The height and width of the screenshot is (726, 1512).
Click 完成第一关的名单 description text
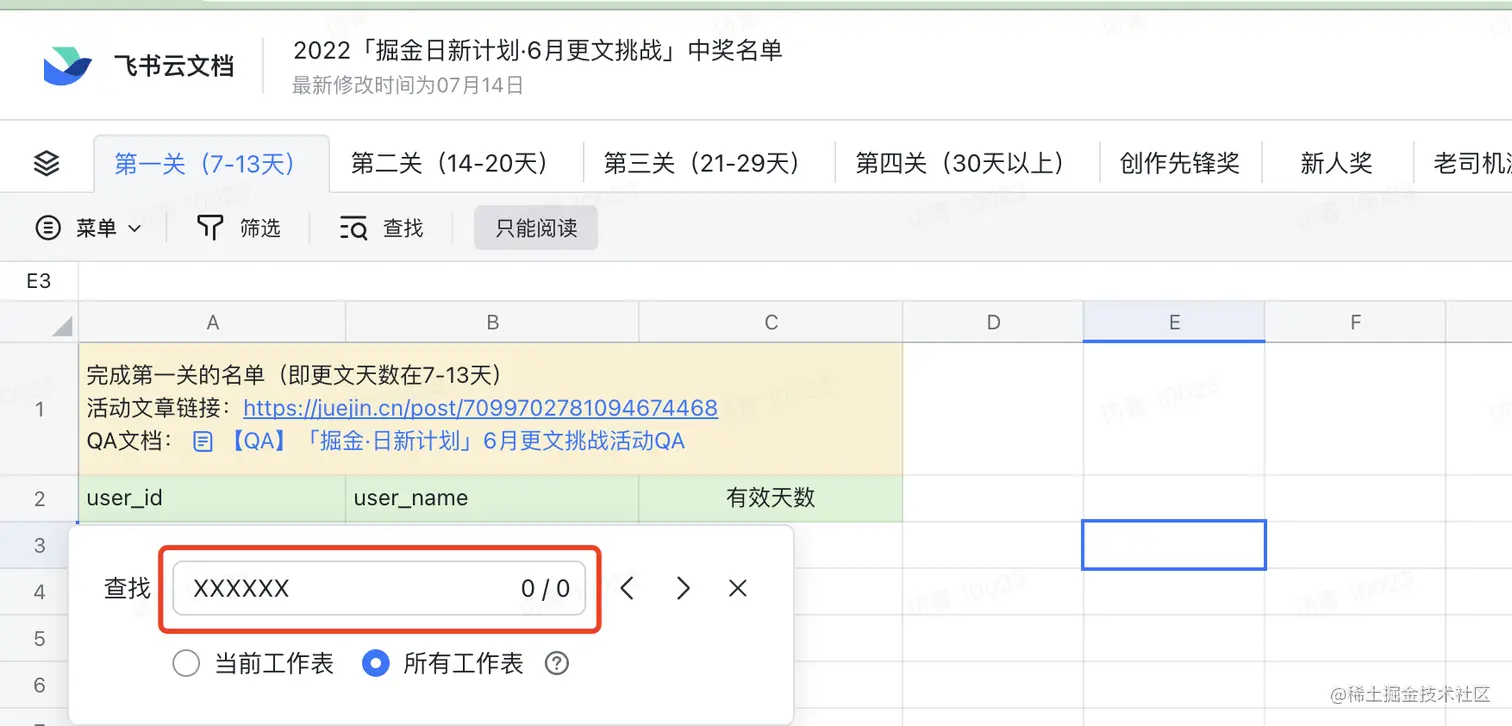(294, 375)
